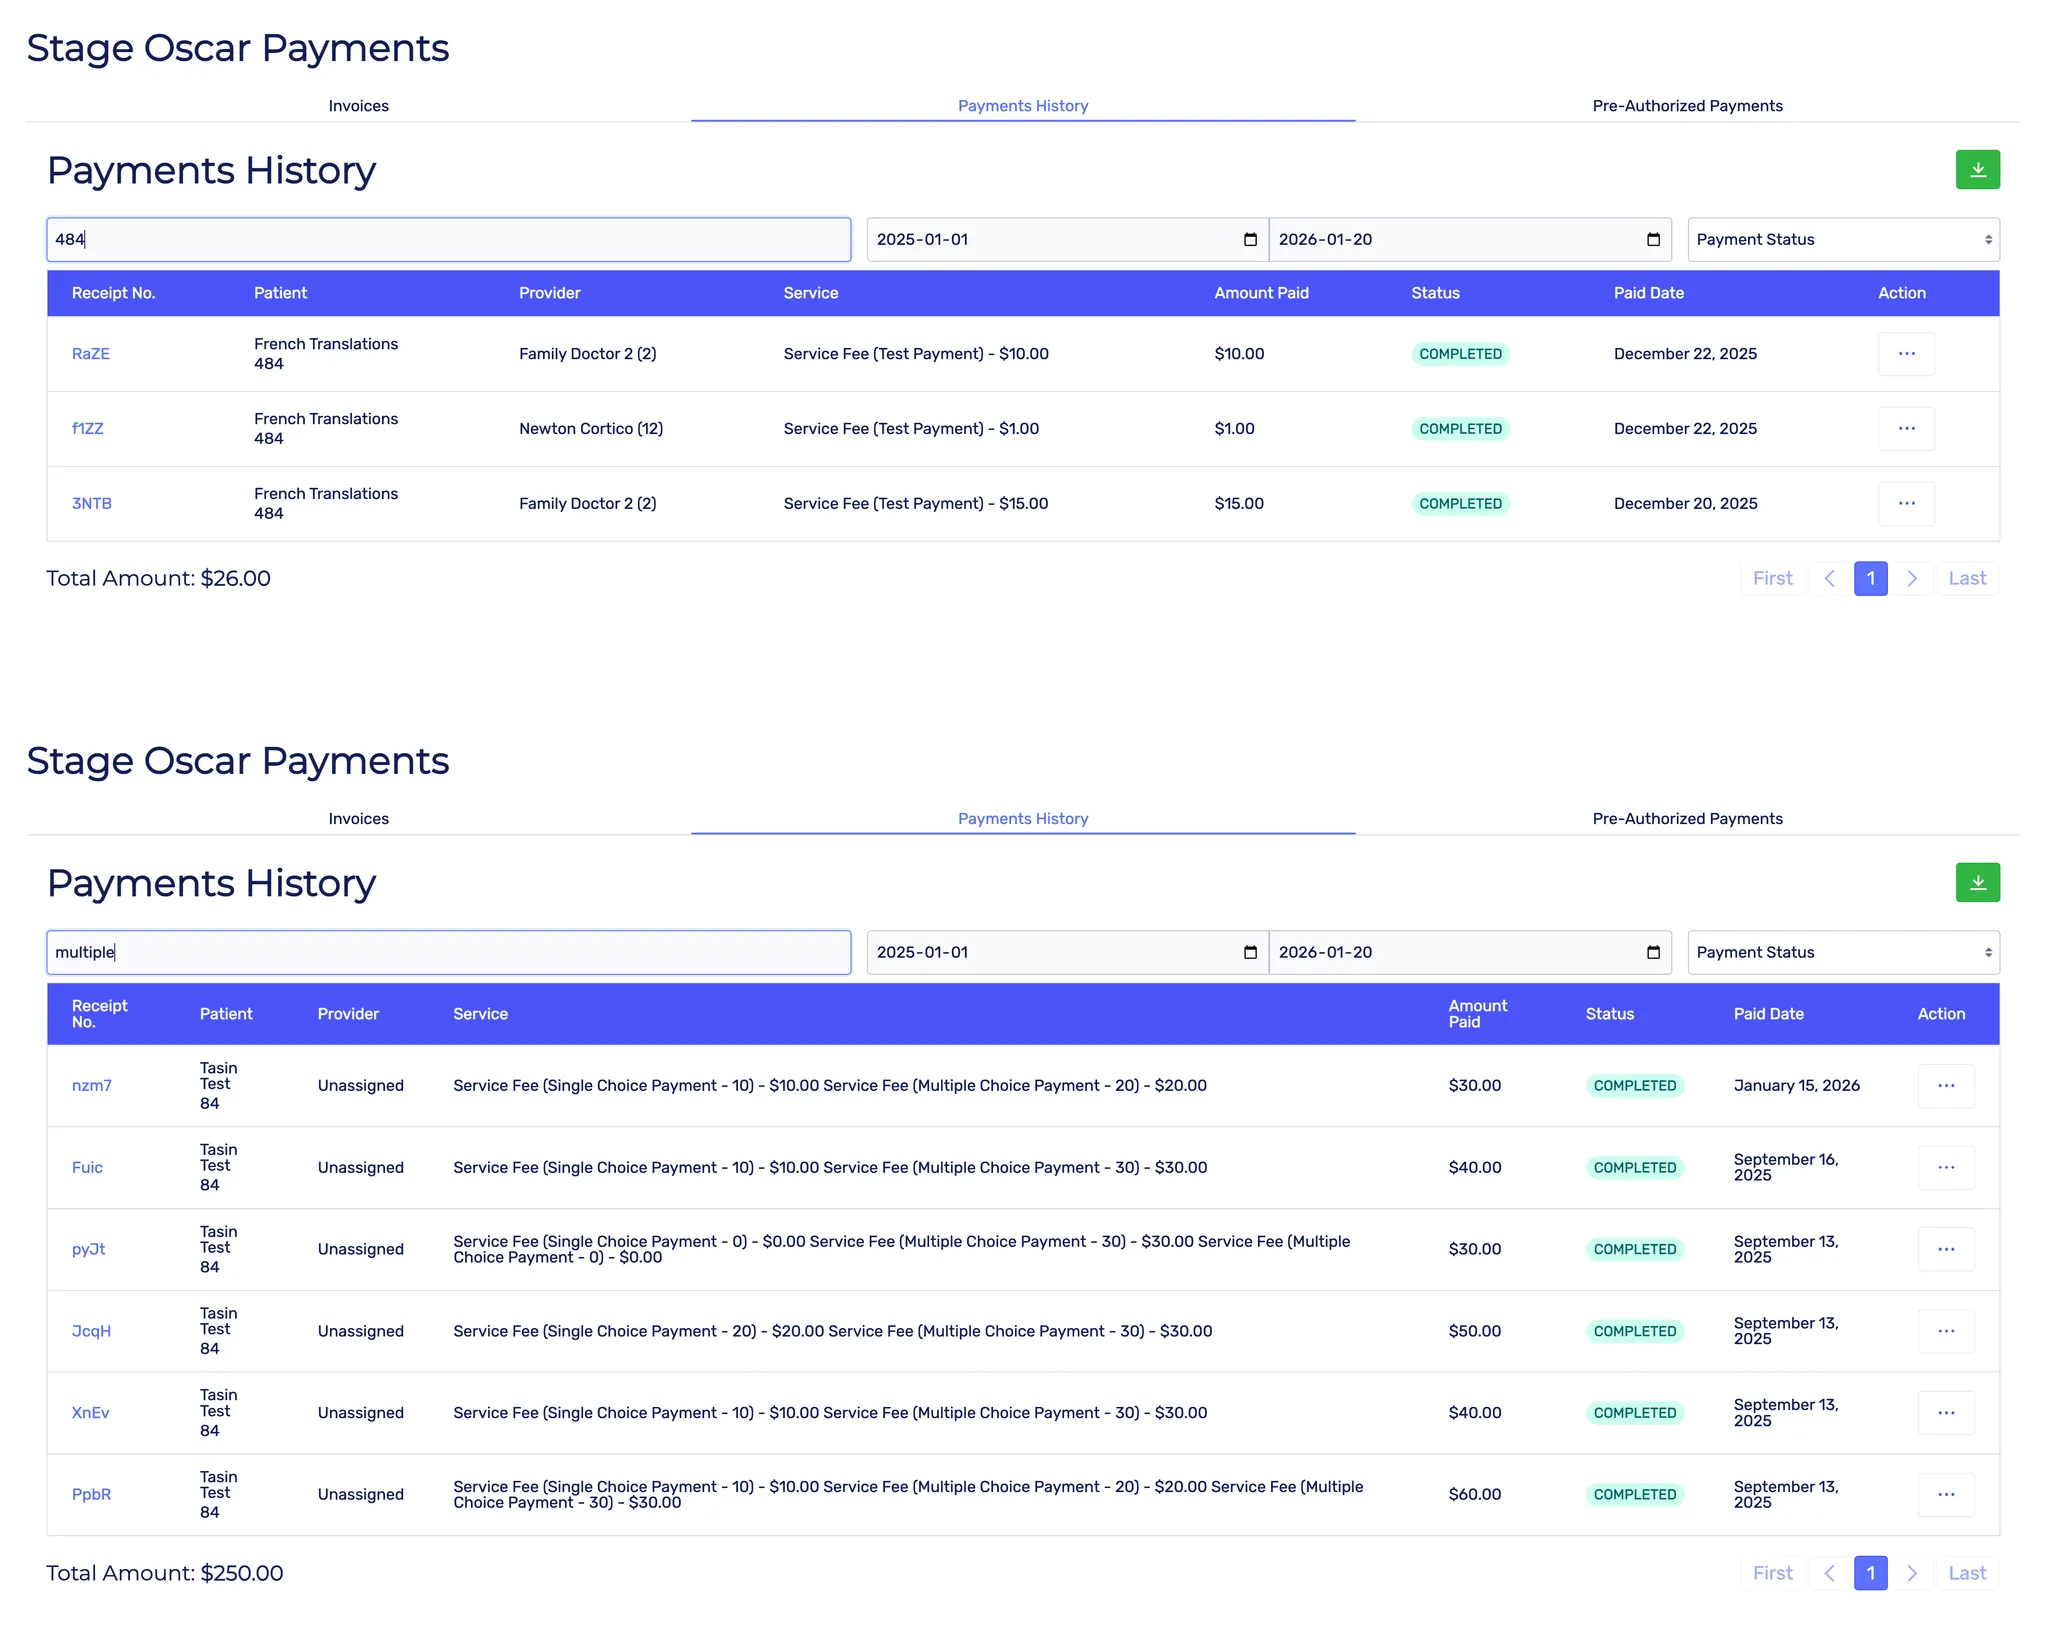Open action menu for receipt f1ZZ
The width and height of the screenshot is (2048, 1650).
[1906, 429]
